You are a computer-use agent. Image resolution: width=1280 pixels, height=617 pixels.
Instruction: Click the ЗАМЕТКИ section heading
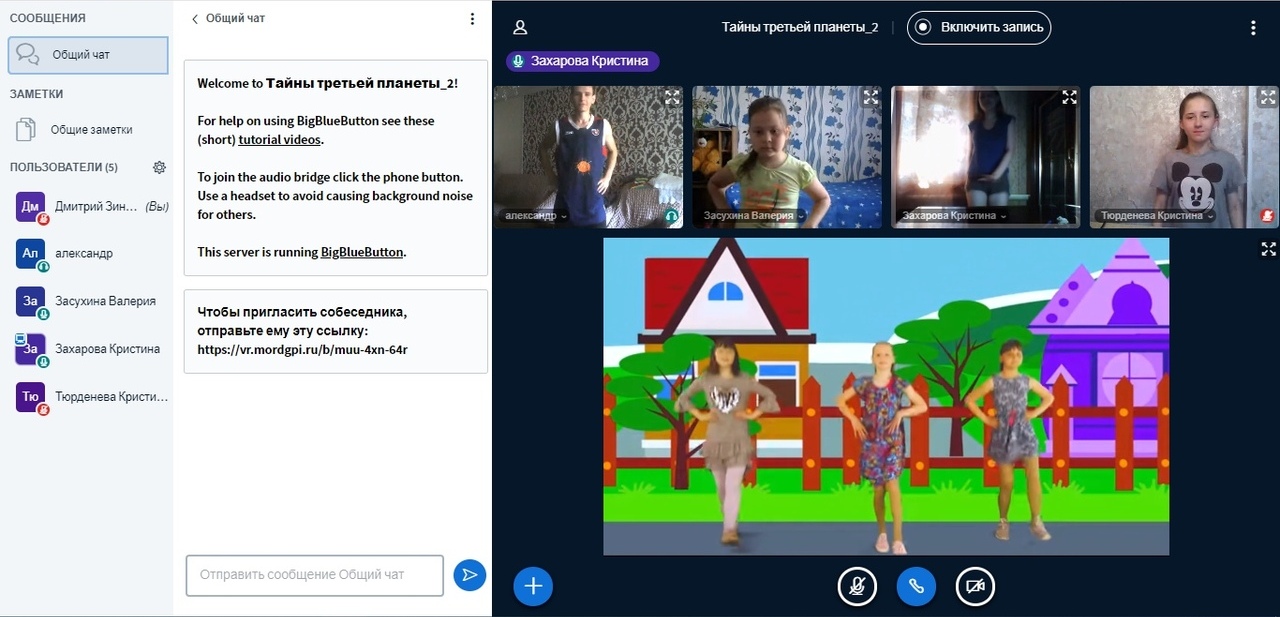pos(37,94)
